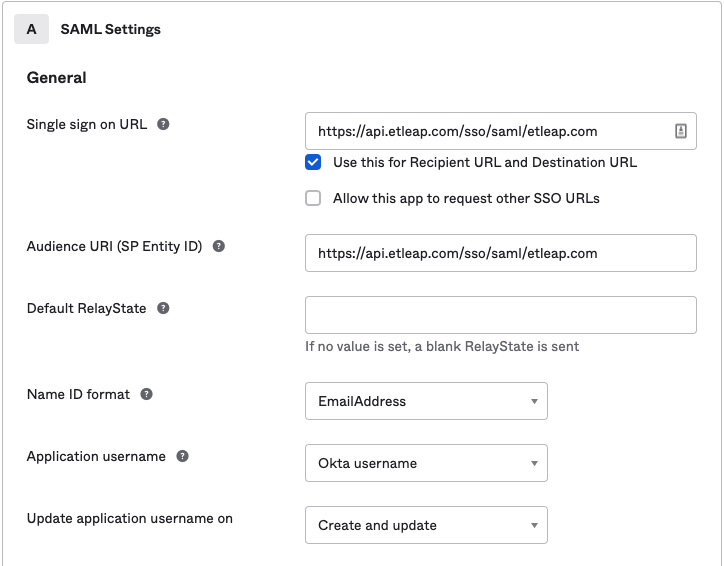Click help icon next to Default RelayState
724x566 pixels.
[163, 308]
